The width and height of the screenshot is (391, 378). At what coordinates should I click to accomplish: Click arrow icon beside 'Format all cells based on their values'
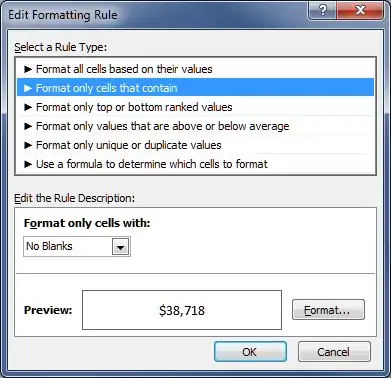click(x=28, y=69)
